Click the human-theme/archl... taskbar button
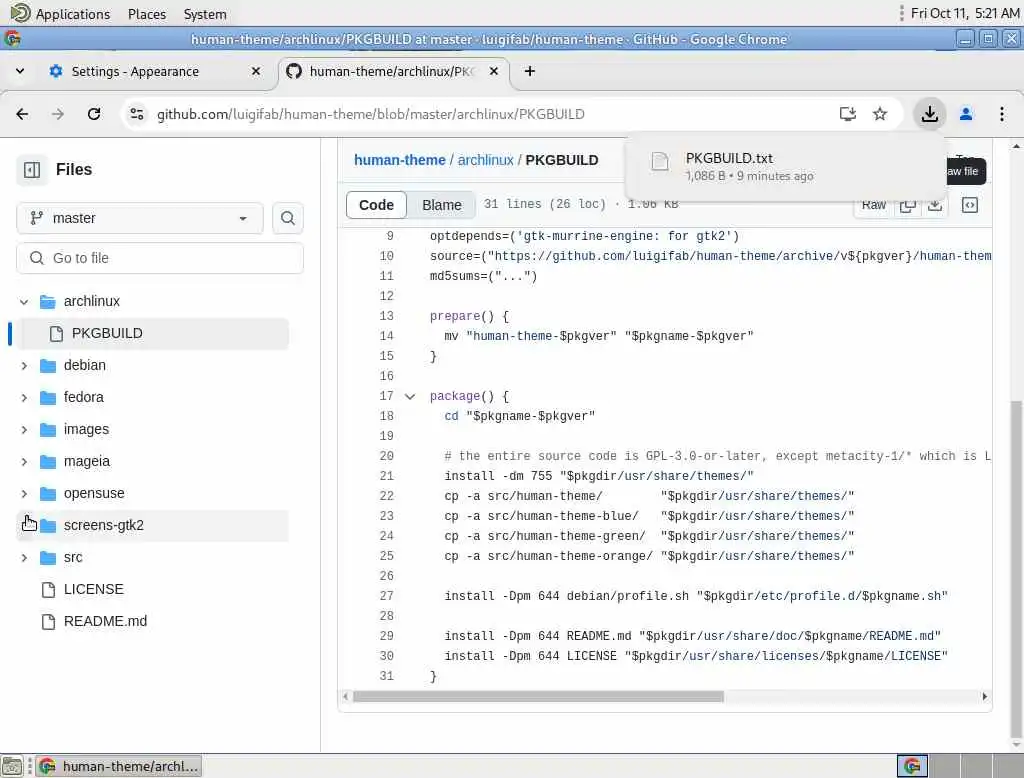This screenshot has width=1024, height=778. point(119,766)
